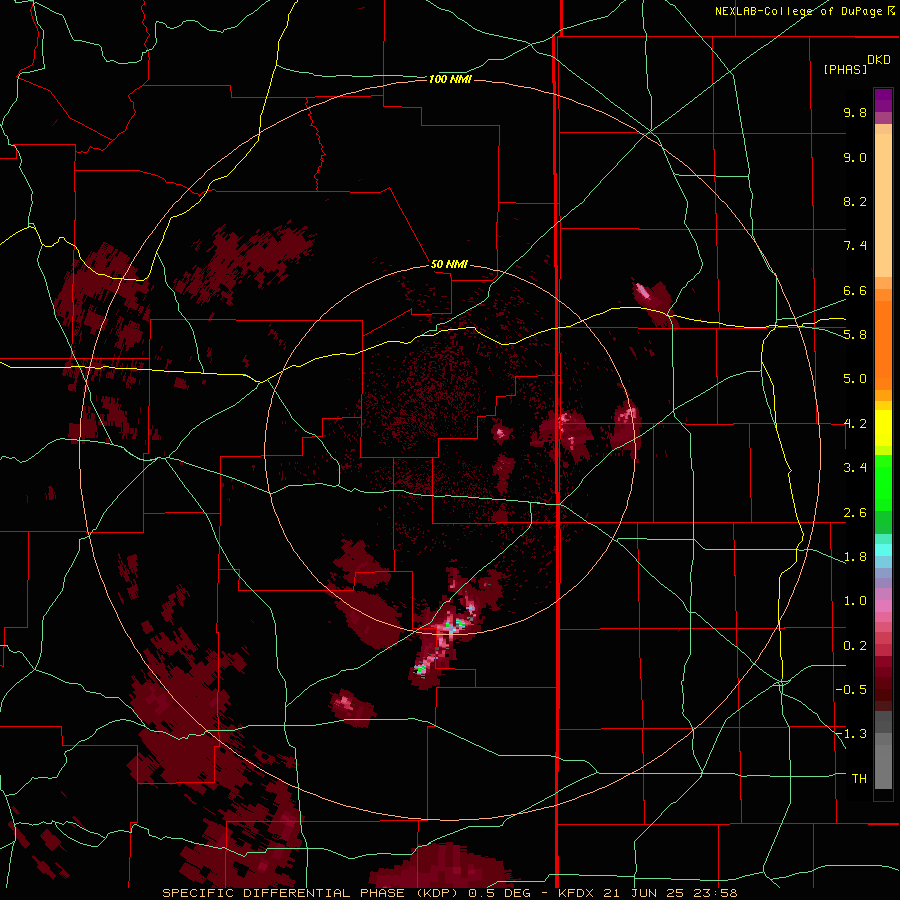Click the 3.4 value on the color scale
900x900 pixels.
click(x=855, y=468)
